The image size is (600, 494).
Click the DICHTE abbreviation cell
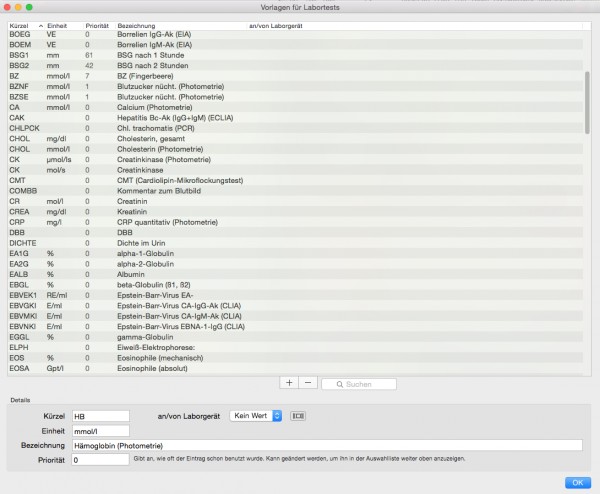[x=23, y=243]
